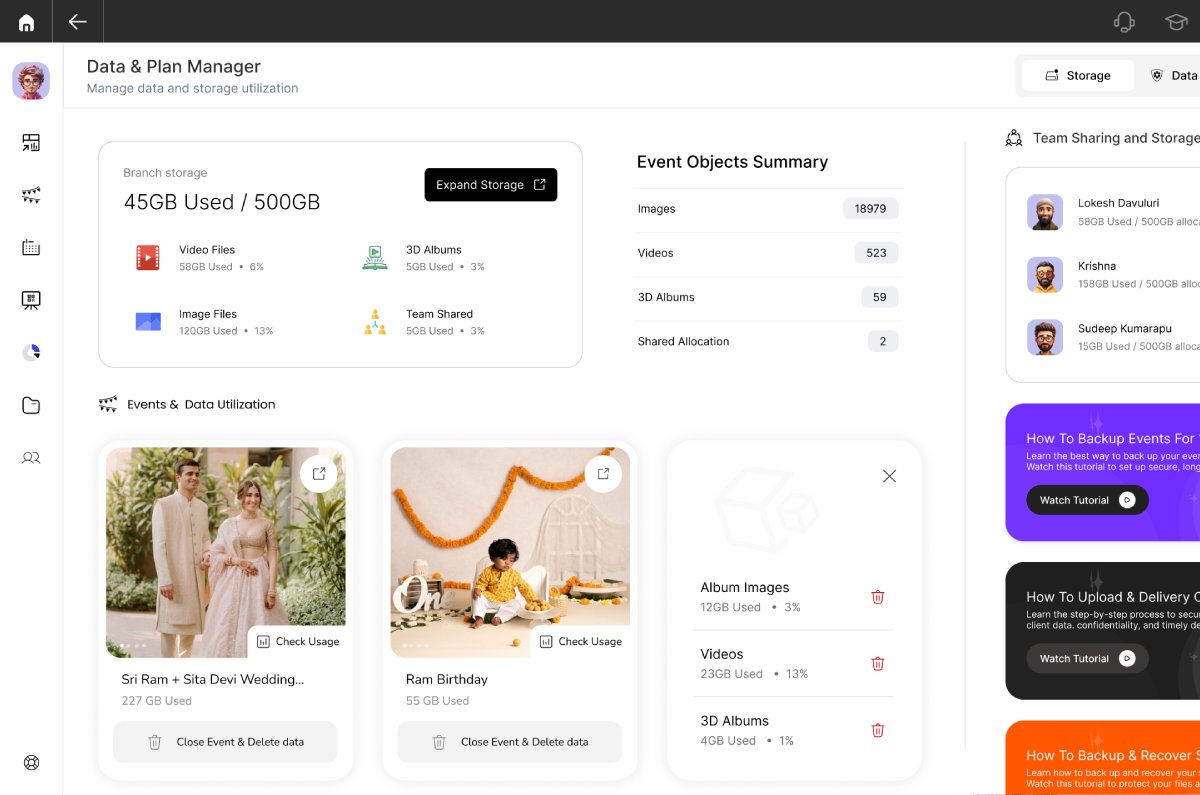Viewport: 1200px width, 795px height.
Task: Check Usage for Sri Ram wedding event
Action: pos(297,641)
